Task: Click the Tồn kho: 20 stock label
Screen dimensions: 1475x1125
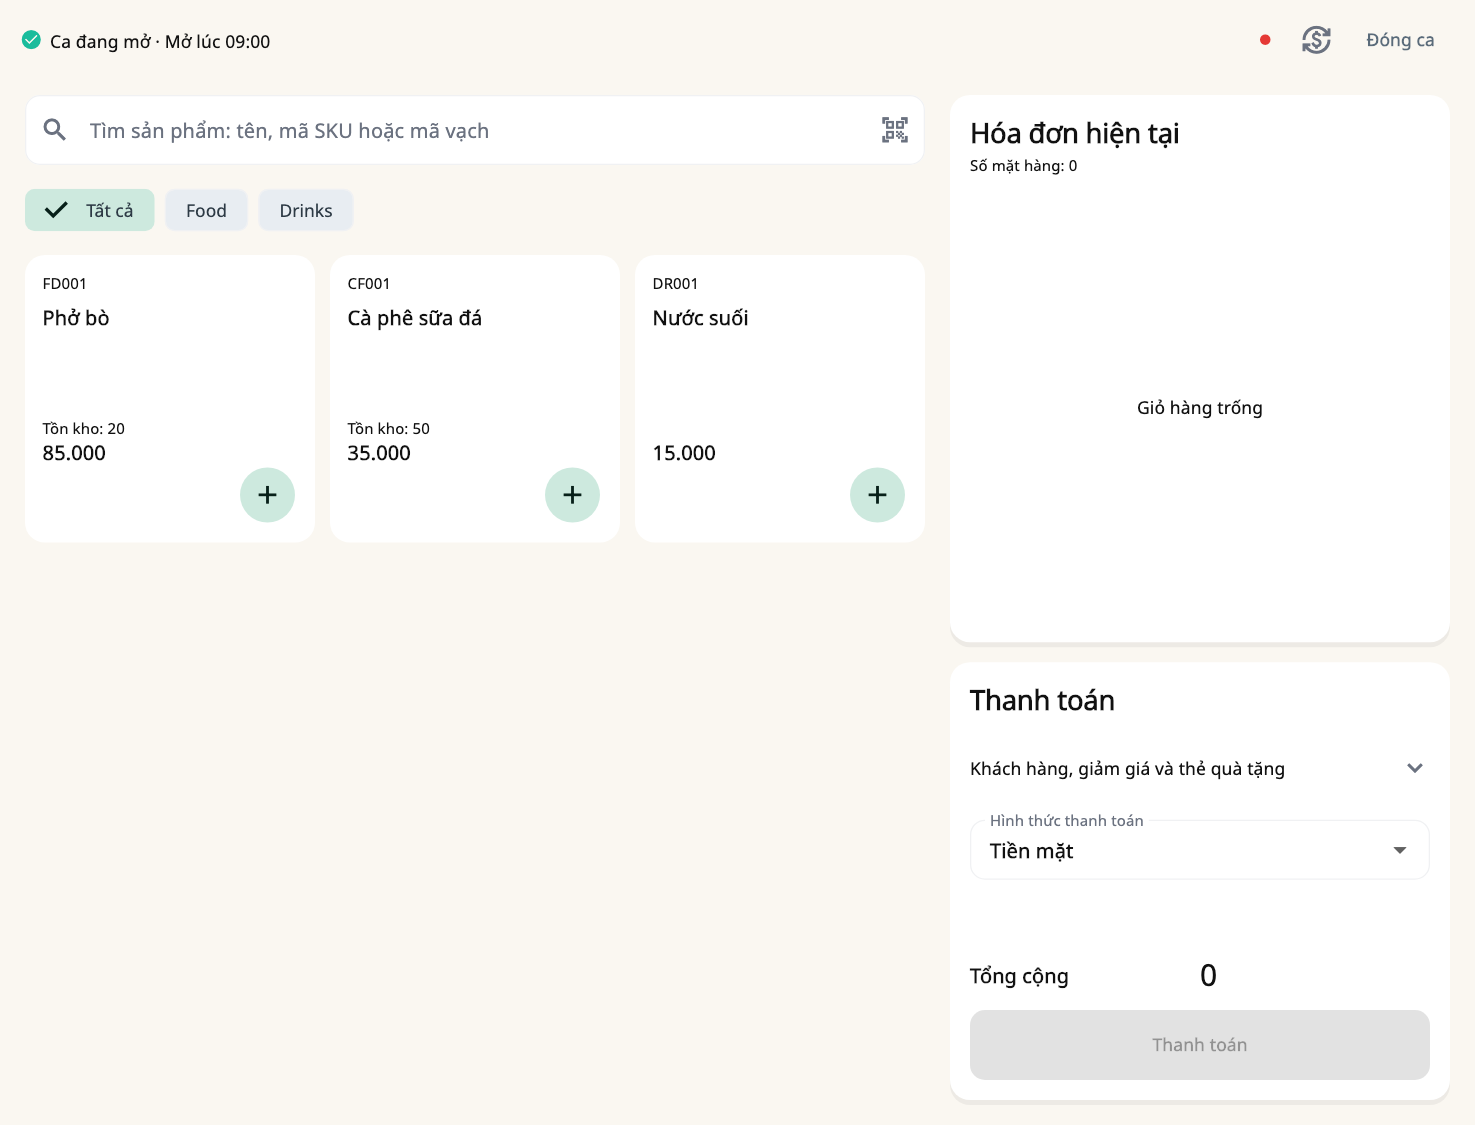Action: tap(84, 429)
